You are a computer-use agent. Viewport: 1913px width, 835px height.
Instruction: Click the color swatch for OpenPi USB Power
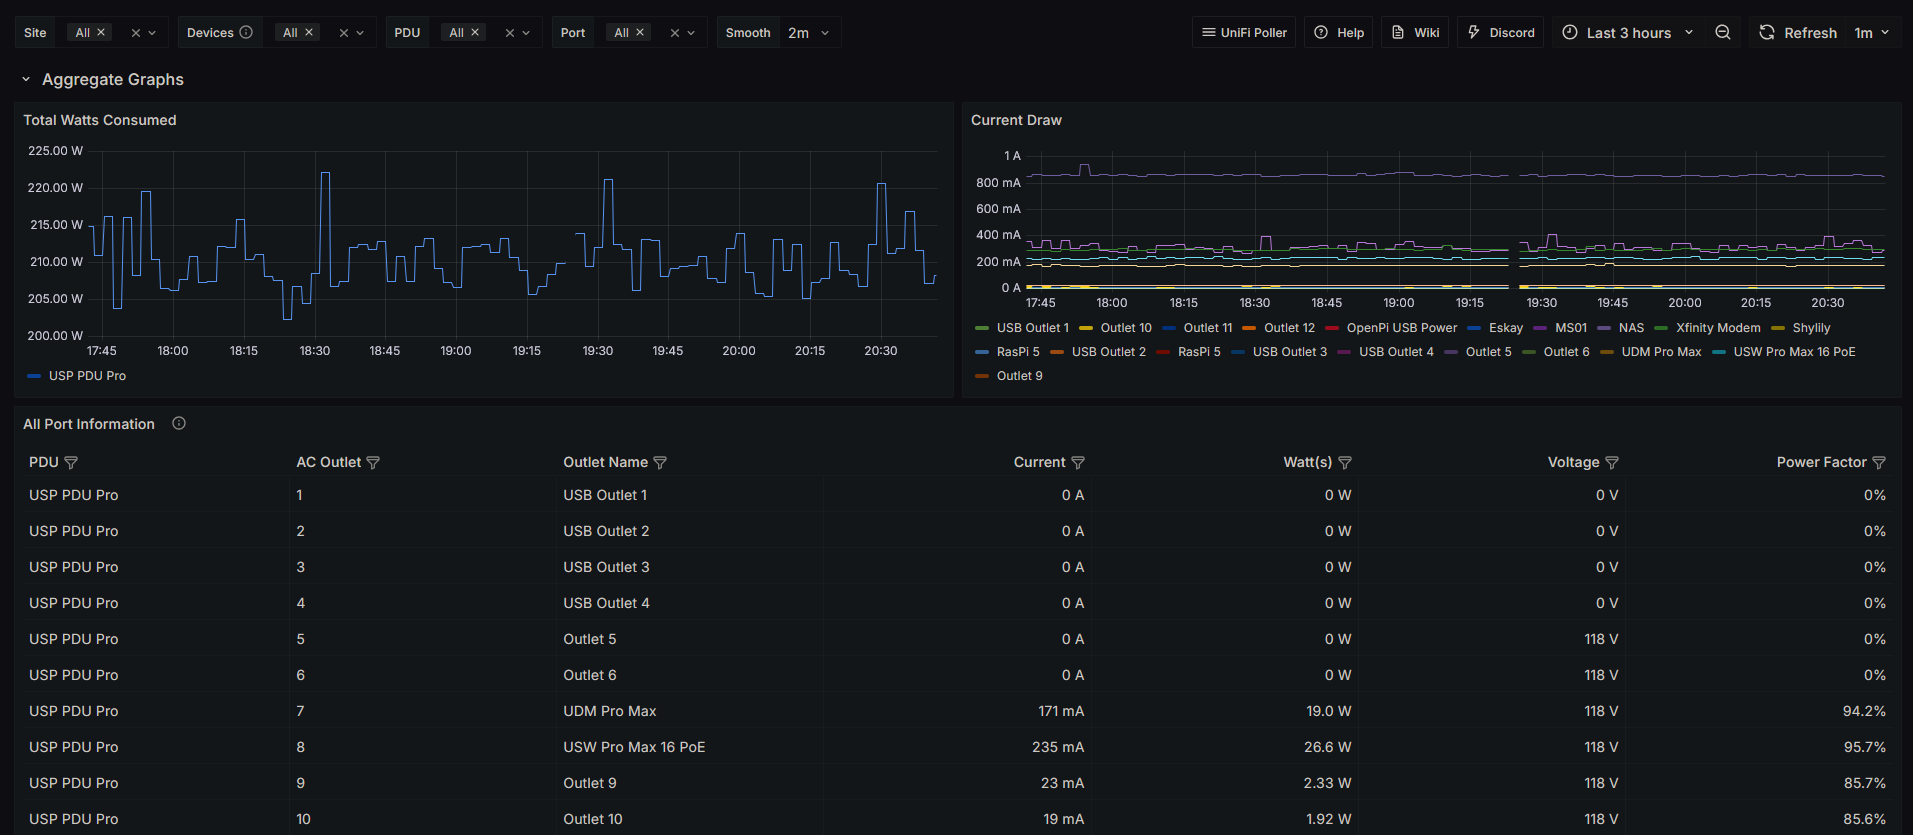[x=1332, y=328]
